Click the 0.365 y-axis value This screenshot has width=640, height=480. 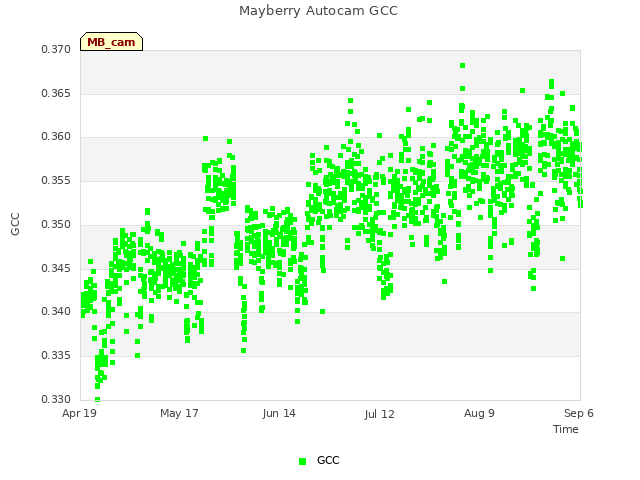click(x=56, y=93)
